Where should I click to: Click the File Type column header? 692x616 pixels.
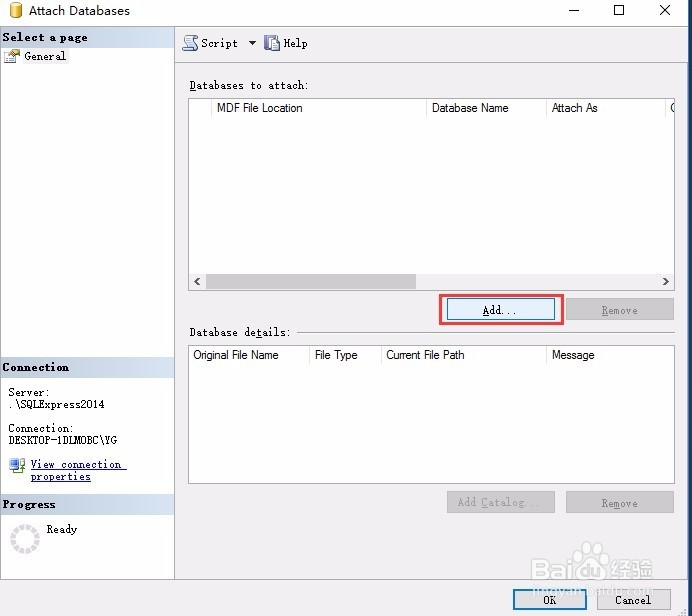[x=345, y=355]
